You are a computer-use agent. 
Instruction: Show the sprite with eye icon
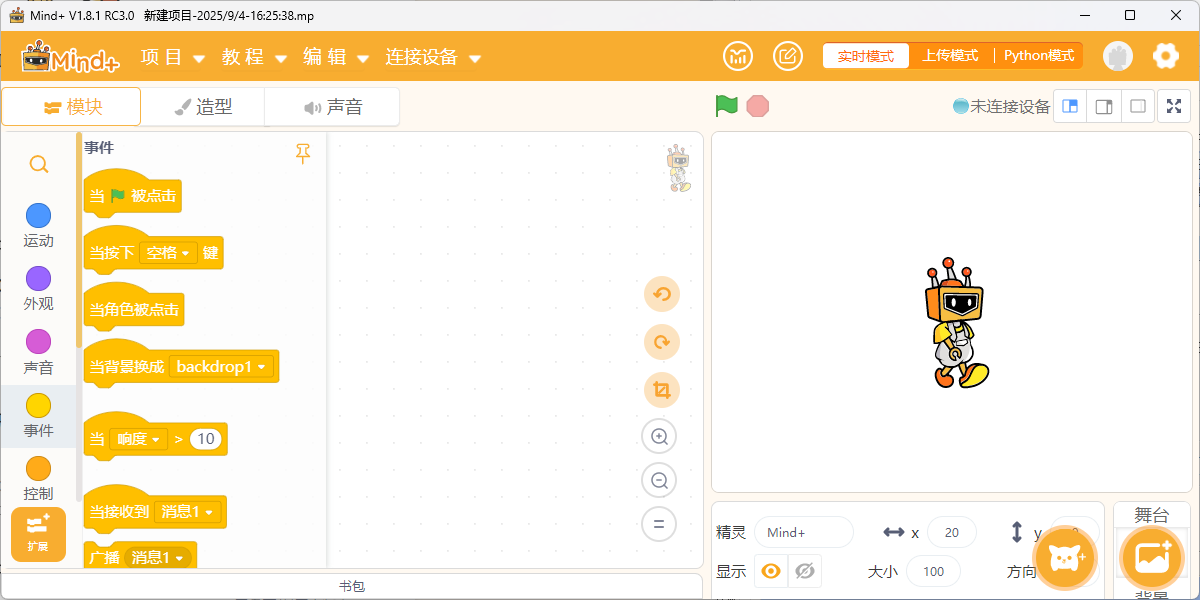pyautogui.click(x=771, y=571)
